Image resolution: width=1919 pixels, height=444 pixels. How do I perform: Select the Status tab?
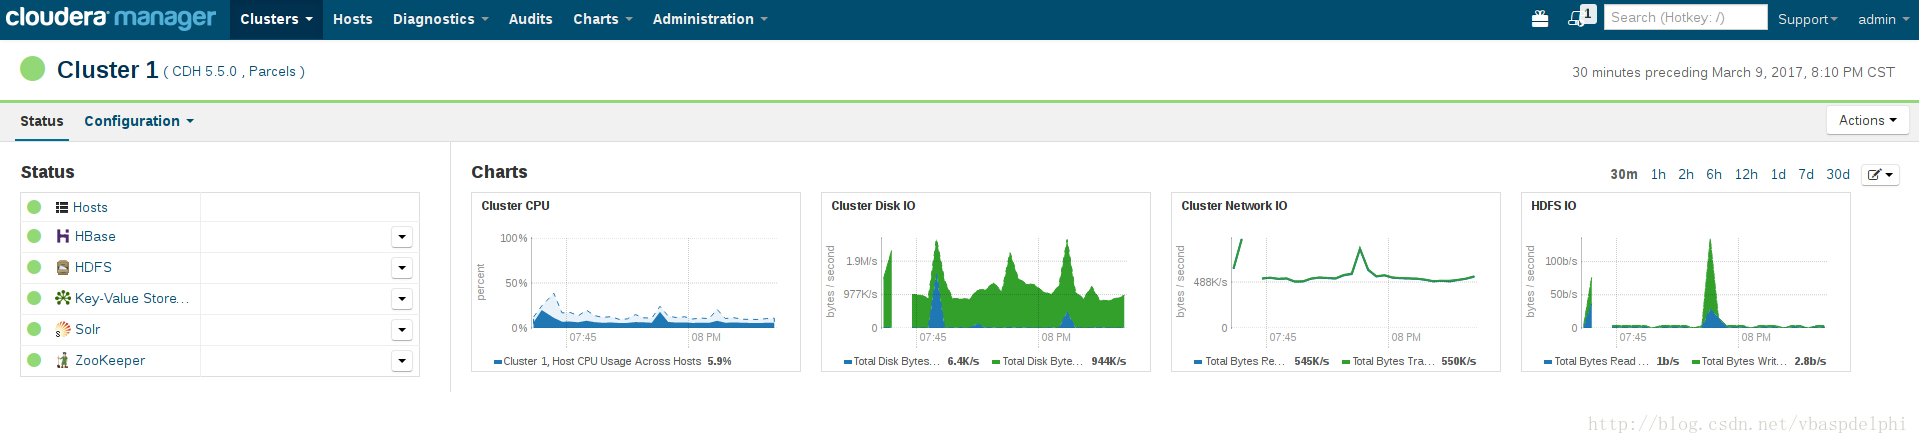pos(42,121)
